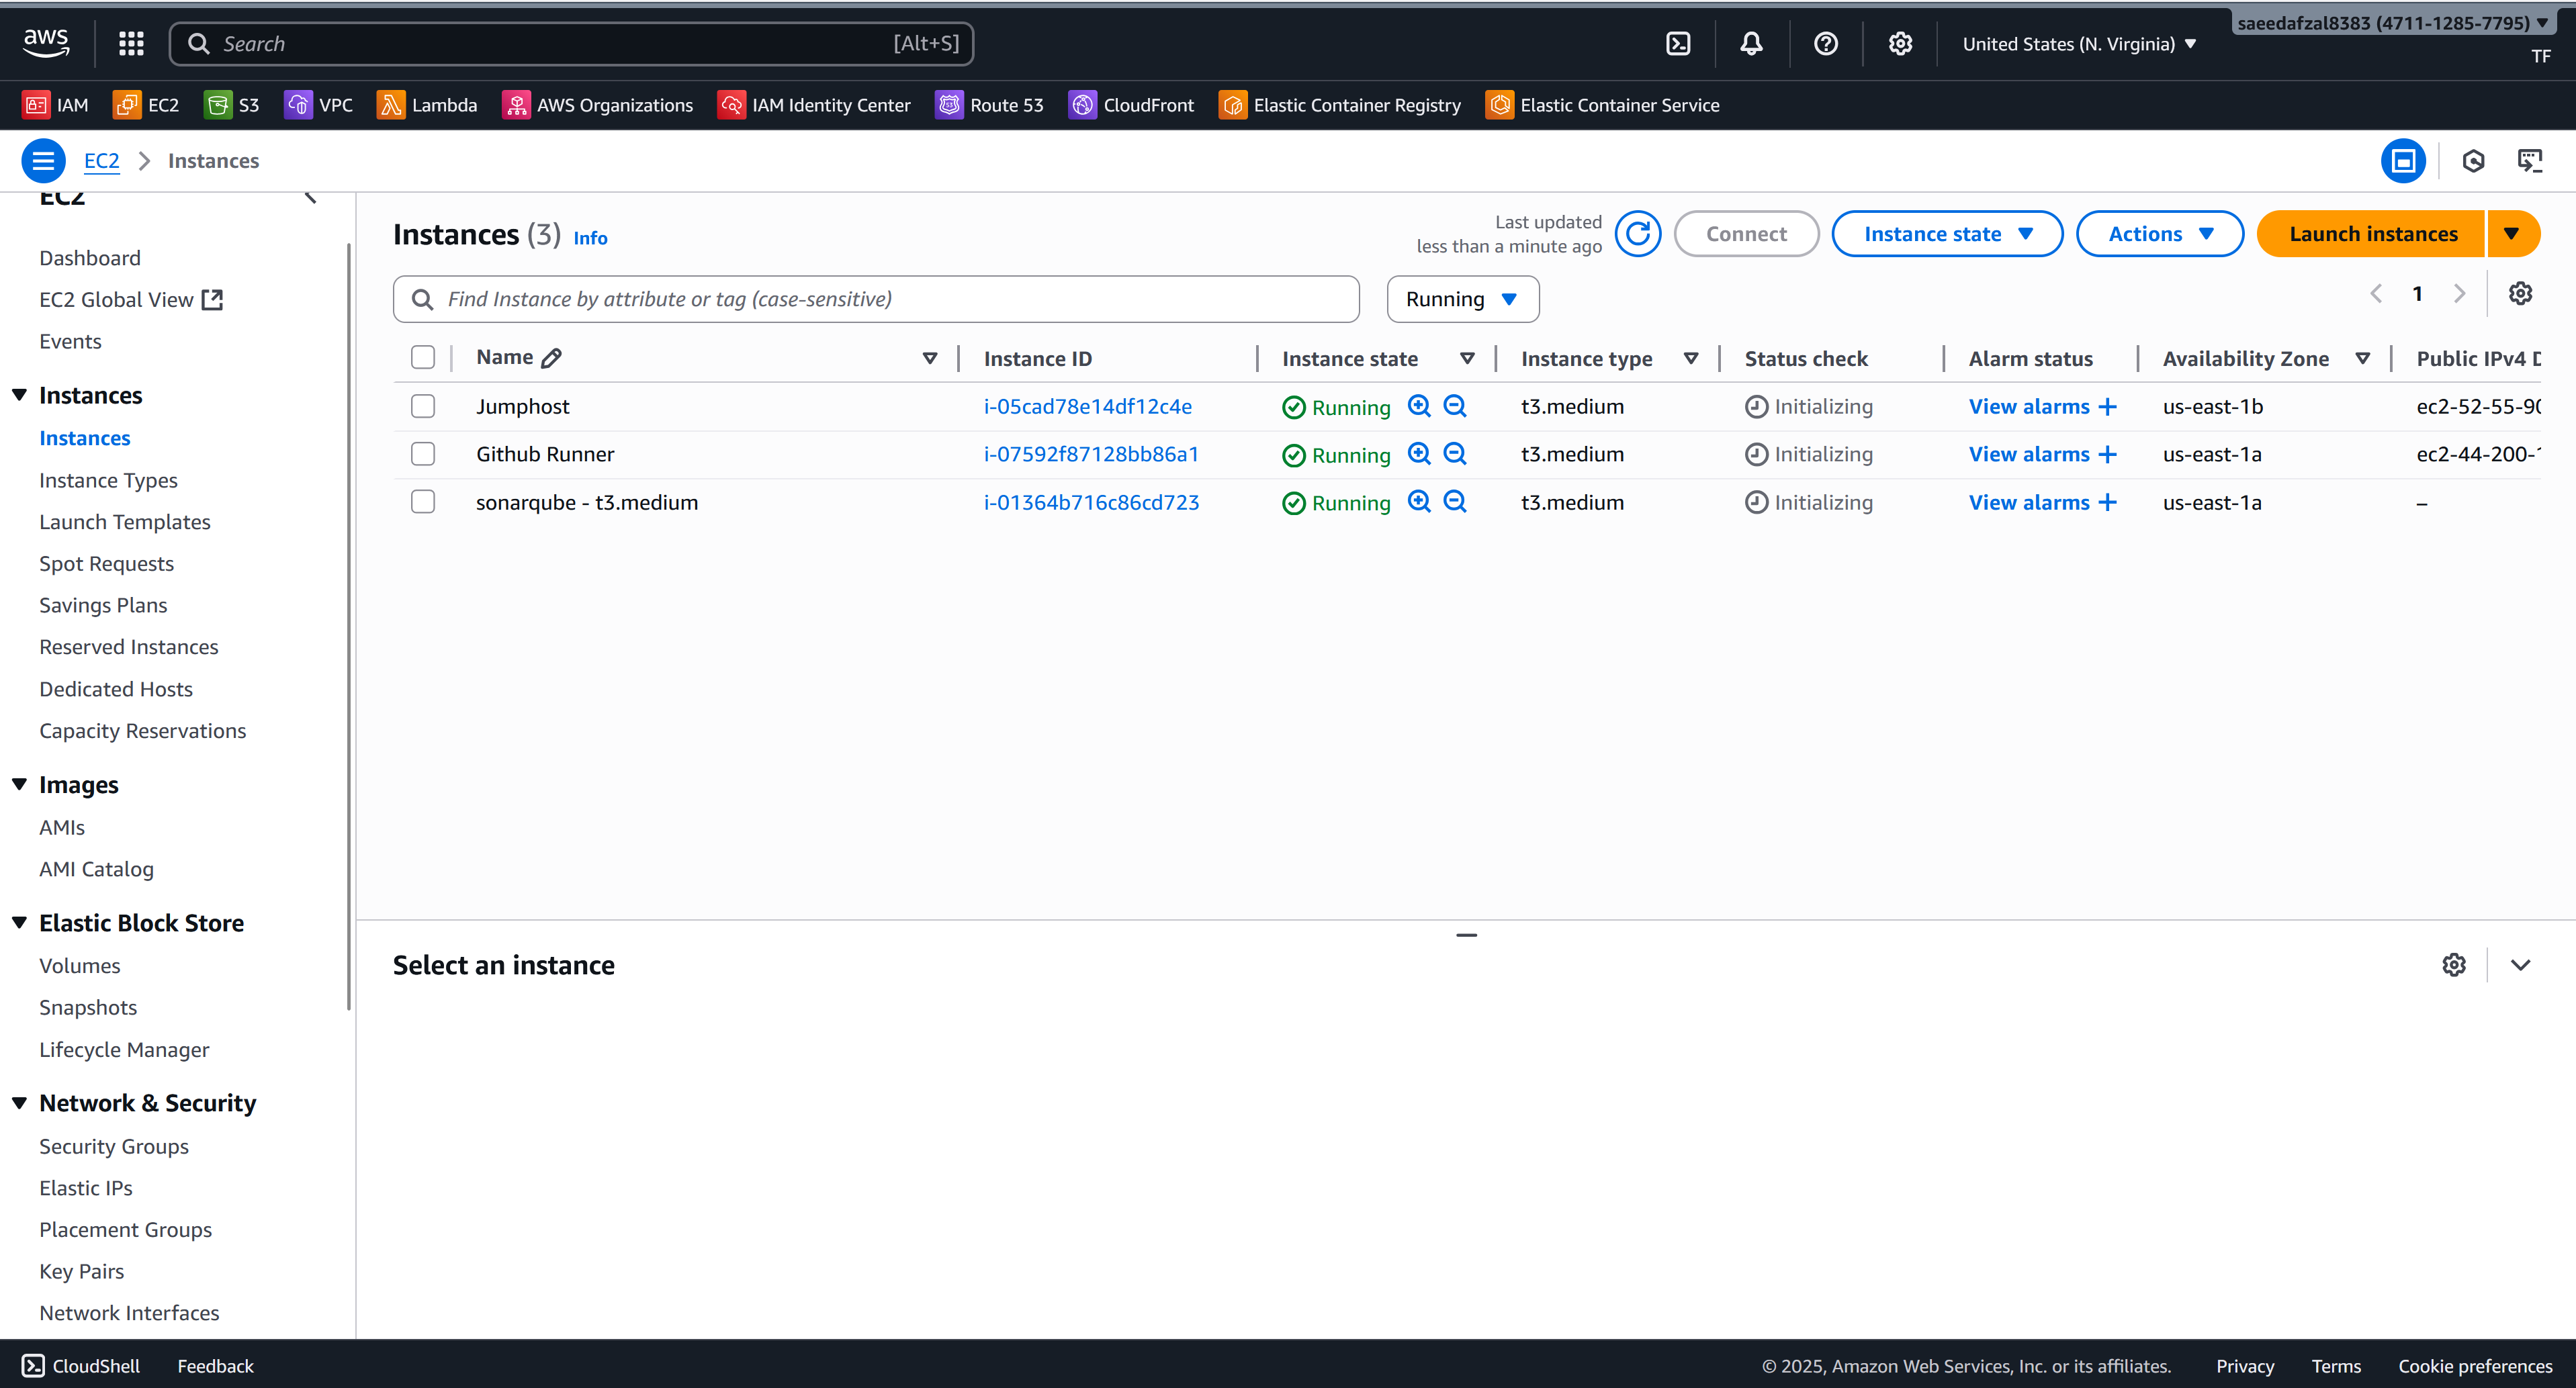Navigate to the EC2 breadcrumb link
Screen dimensions: 2576x1388
coord(101,160)
